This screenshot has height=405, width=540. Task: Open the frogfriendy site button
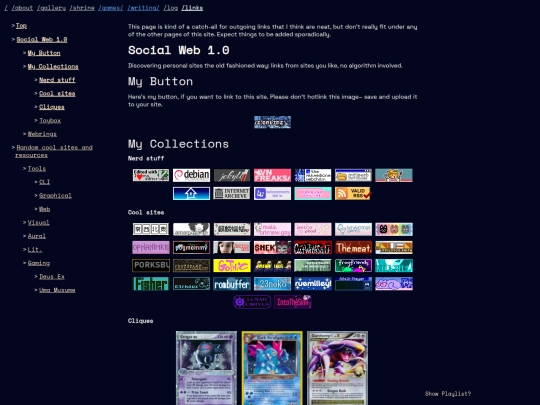(353, 266)
